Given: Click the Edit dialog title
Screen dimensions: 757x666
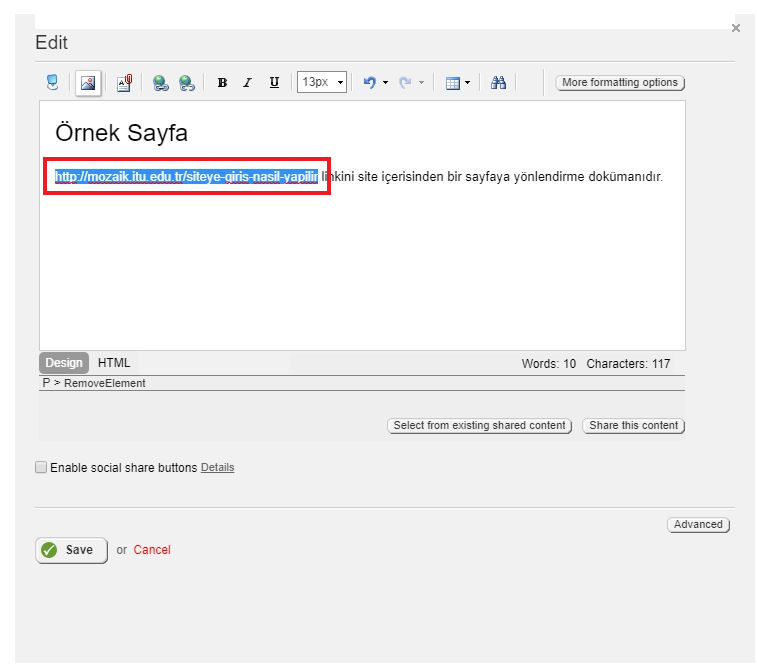Looking at the screenshot, I should [51, 42].
